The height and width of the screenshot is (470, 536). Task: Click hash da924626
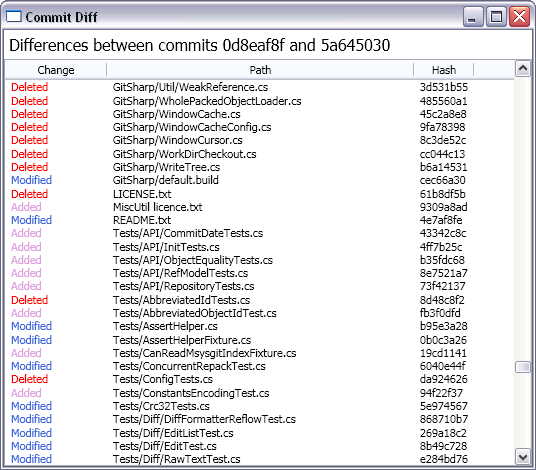pyautogui.click(x=443, y=379)
